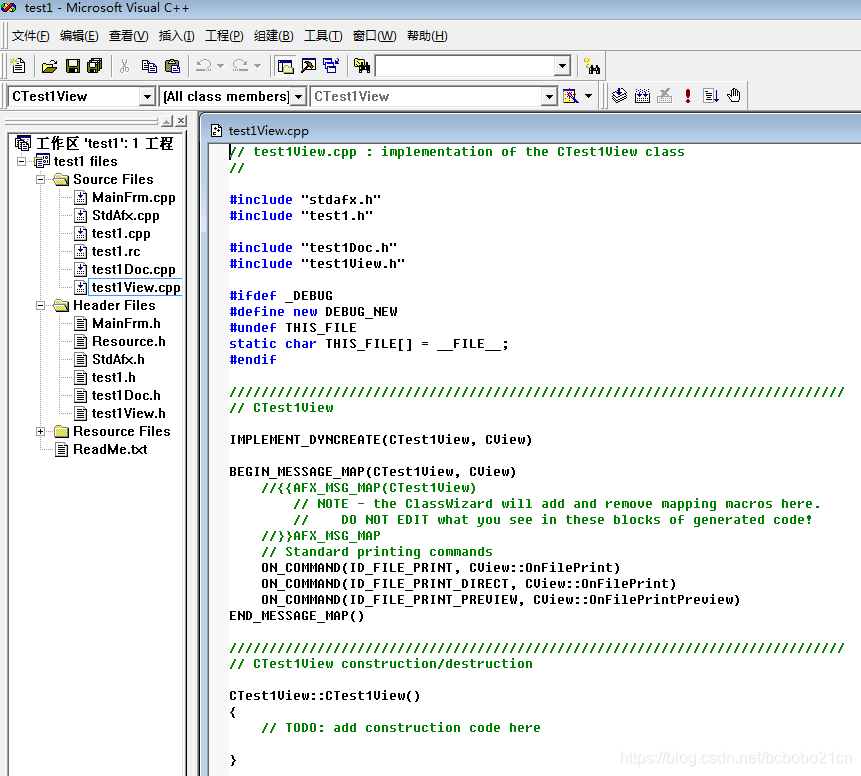The height and width of the screenshot is (776, 861).
Task: Click the Save toolbar icon
Action: (72, 66)
